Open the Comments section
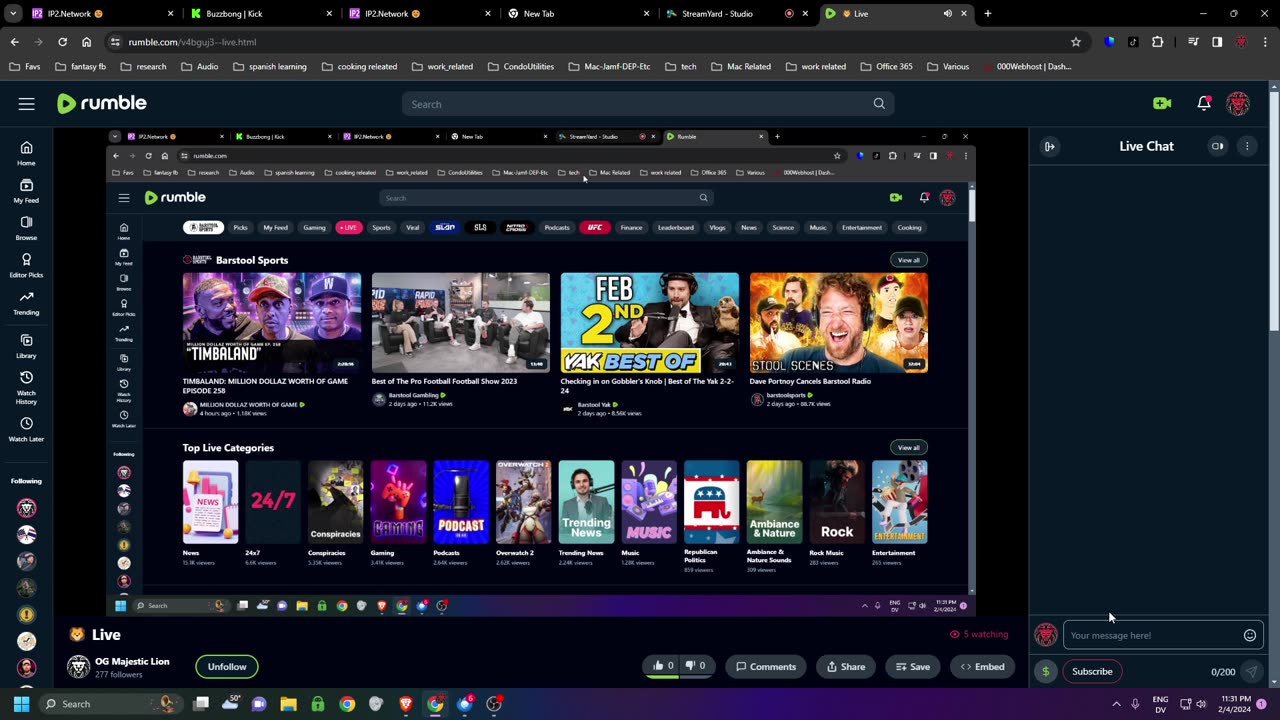Screen dimensions: 1280x720 tap(766, 667)
